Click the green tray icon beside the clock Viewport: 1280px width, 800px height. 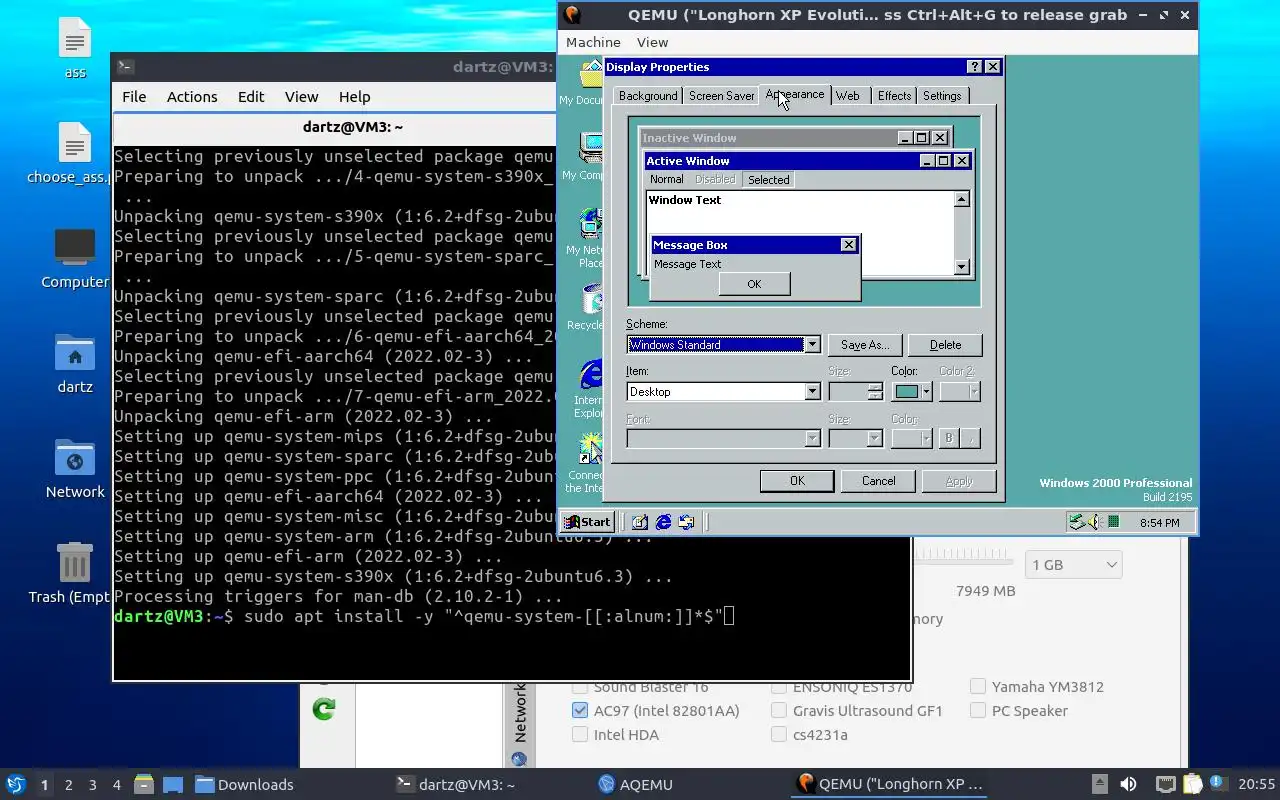(1113, 522)
